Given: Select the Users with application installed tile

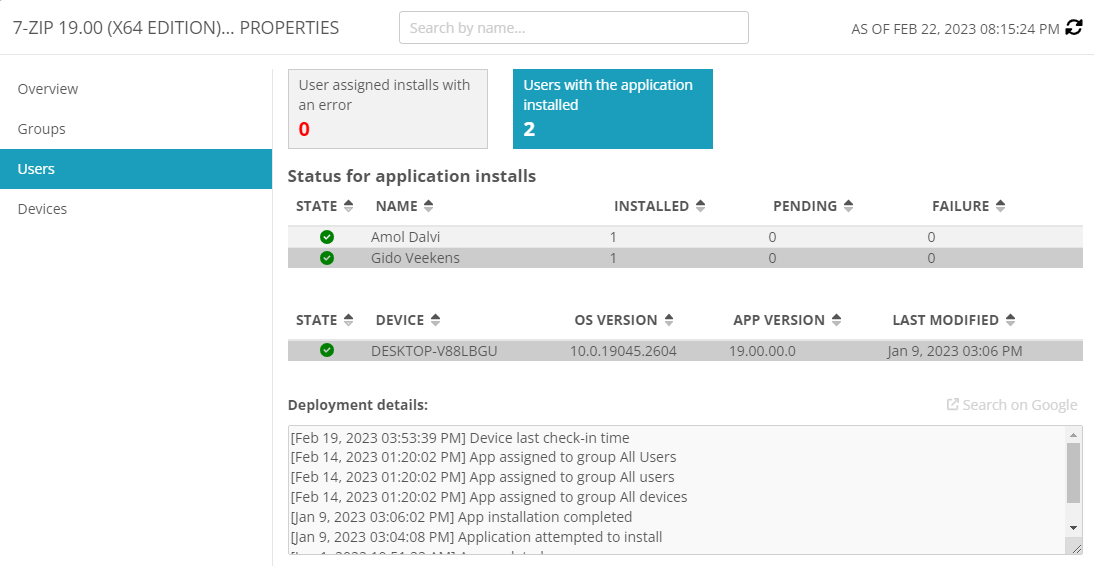Looking at the screenshot, I should (x=612, y=108).
